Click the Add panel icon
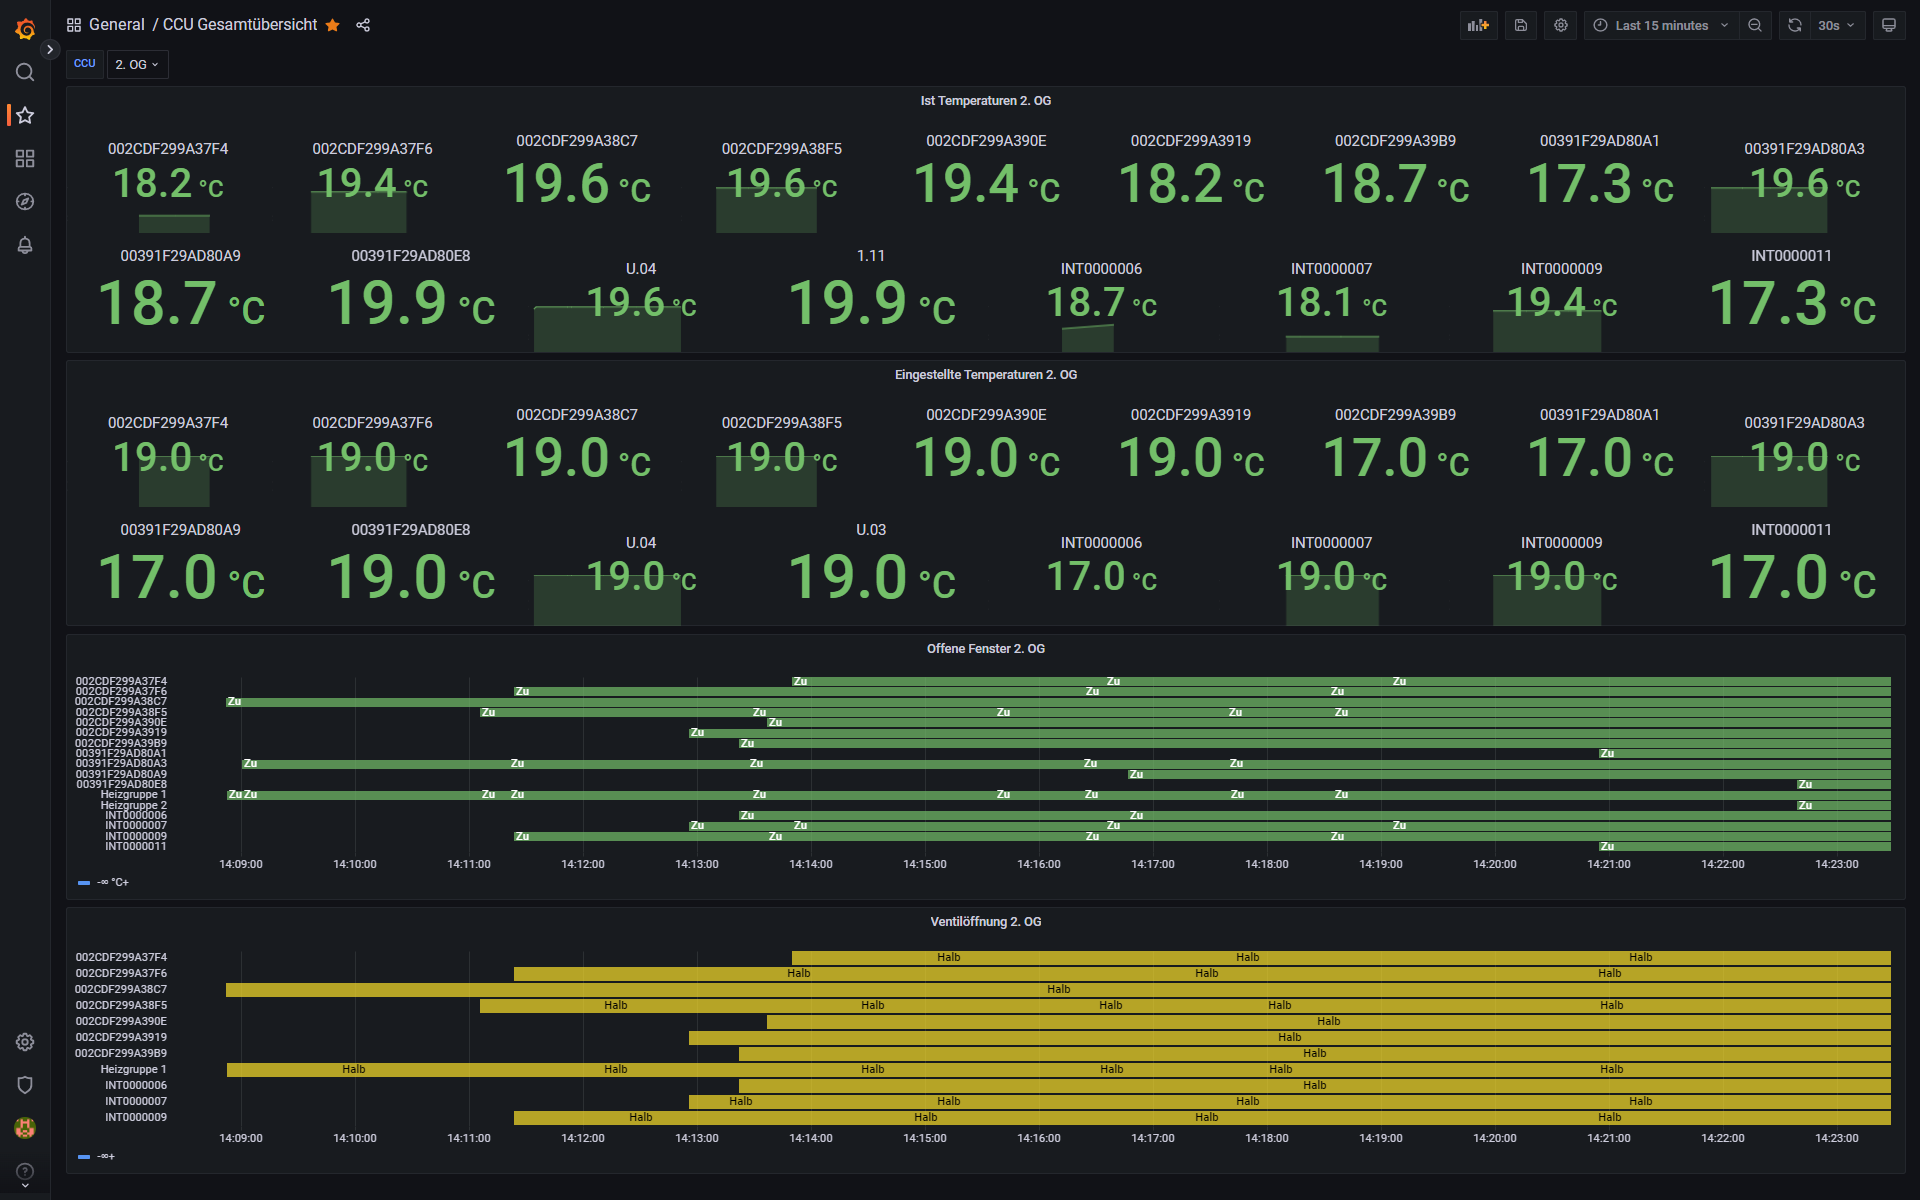 1478,25
